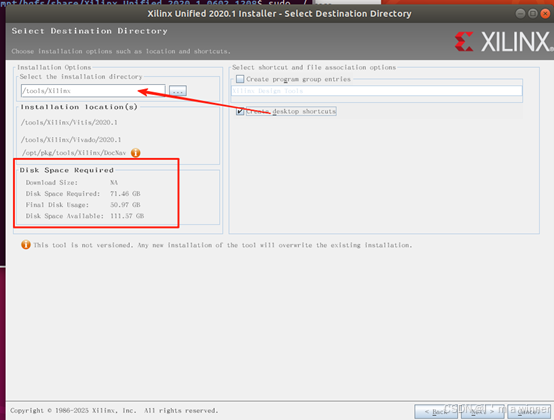The height and width of the screenshot is (420, 554).
Task: Go back with the Back button
Action: tap(436, 412)
